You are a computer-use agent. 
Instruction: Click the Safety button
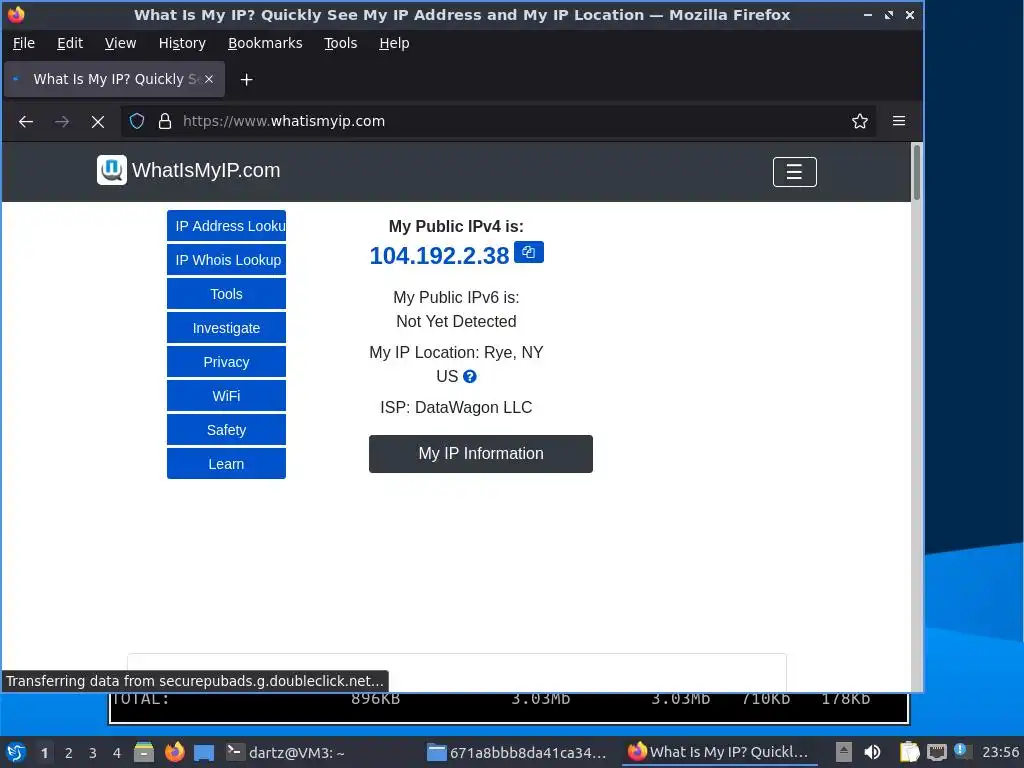[227, 430]
